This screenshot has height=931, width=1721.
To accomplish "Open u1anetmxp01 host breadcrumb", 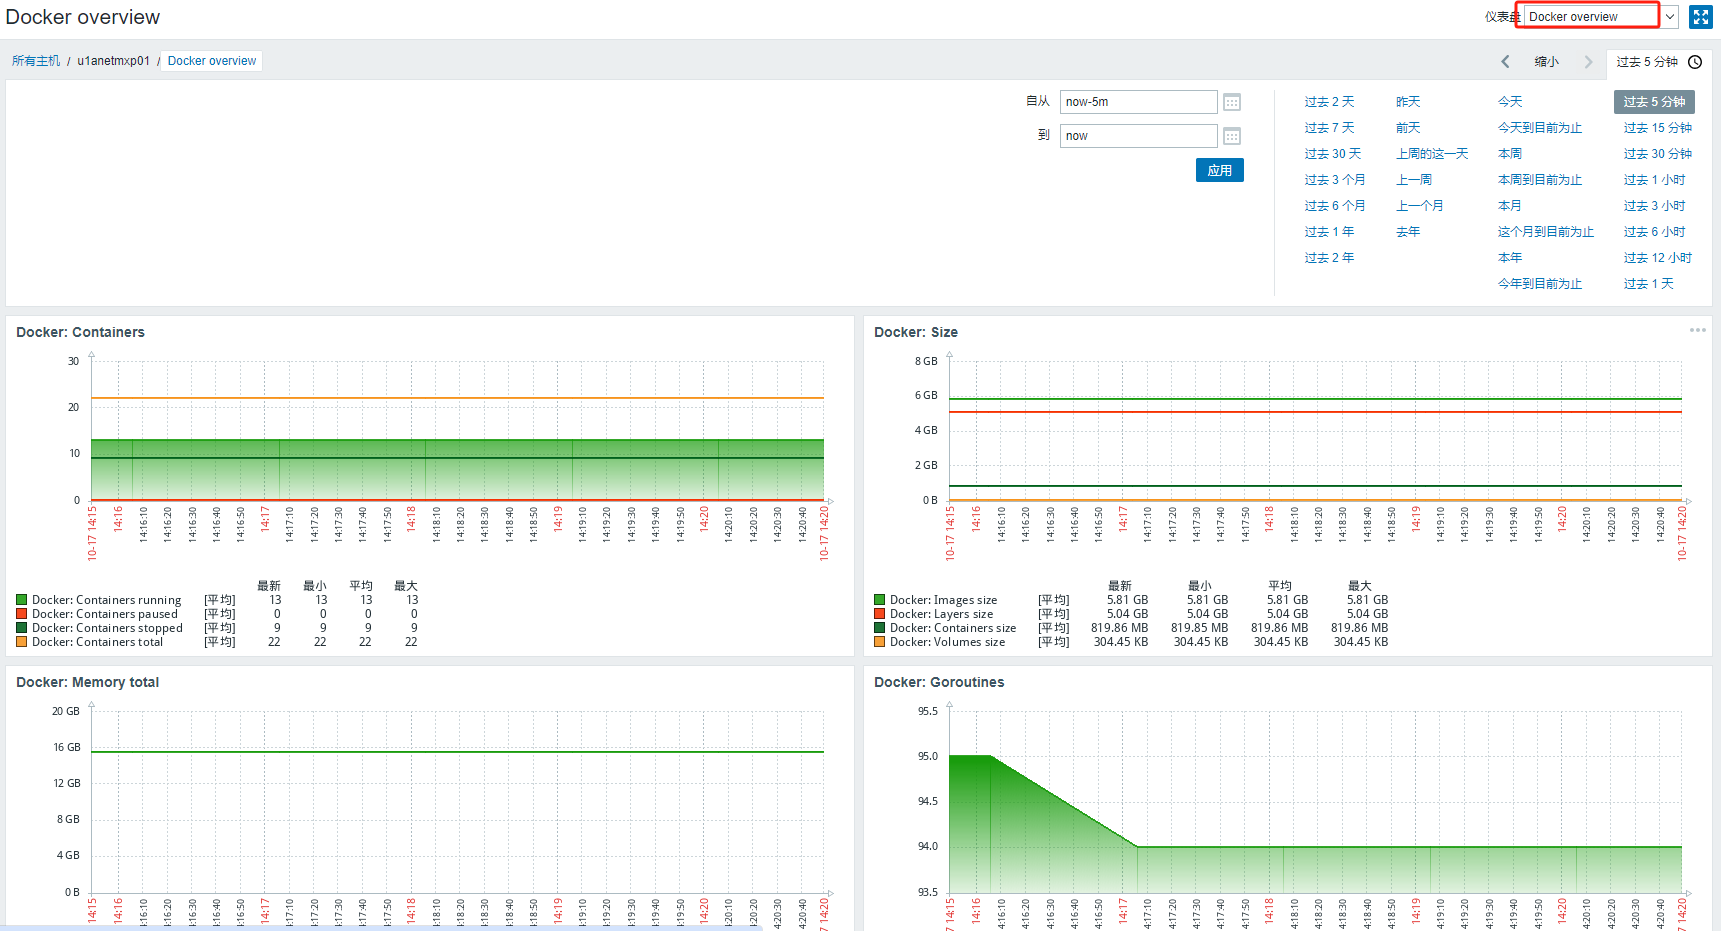I will 113,61.
